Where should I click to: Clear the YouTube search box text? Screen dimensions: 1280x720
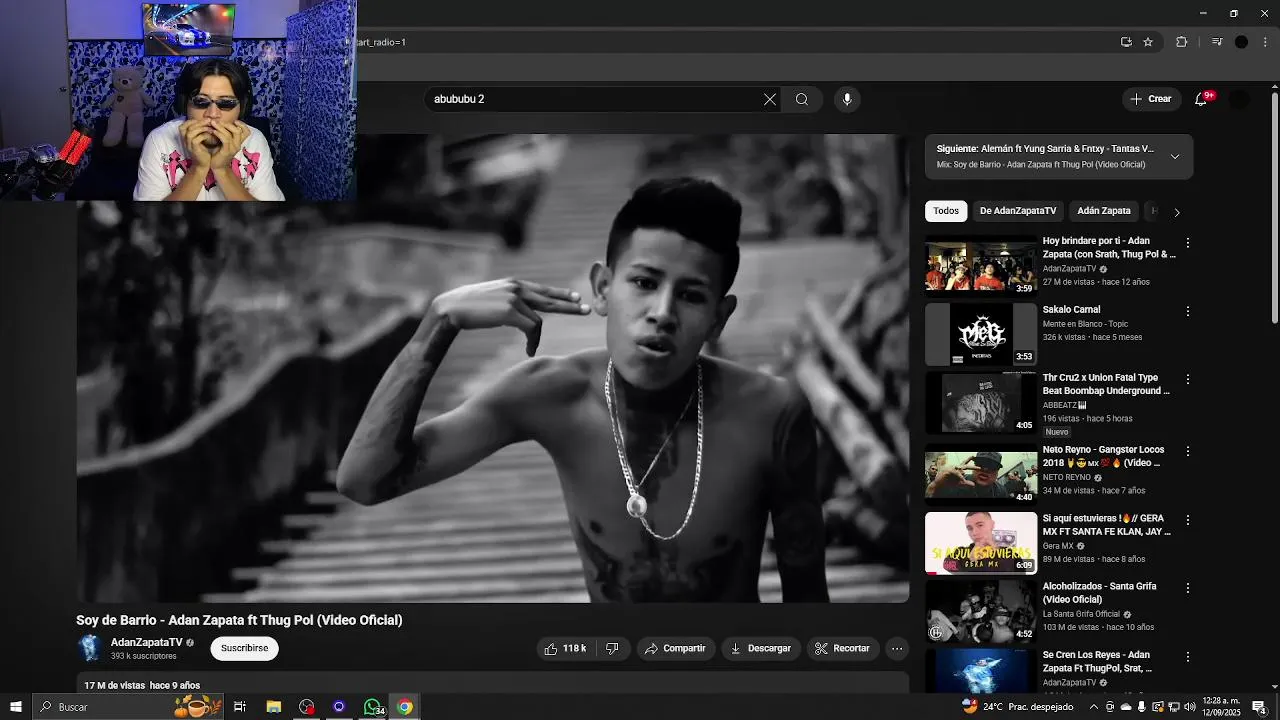[770, 99]
